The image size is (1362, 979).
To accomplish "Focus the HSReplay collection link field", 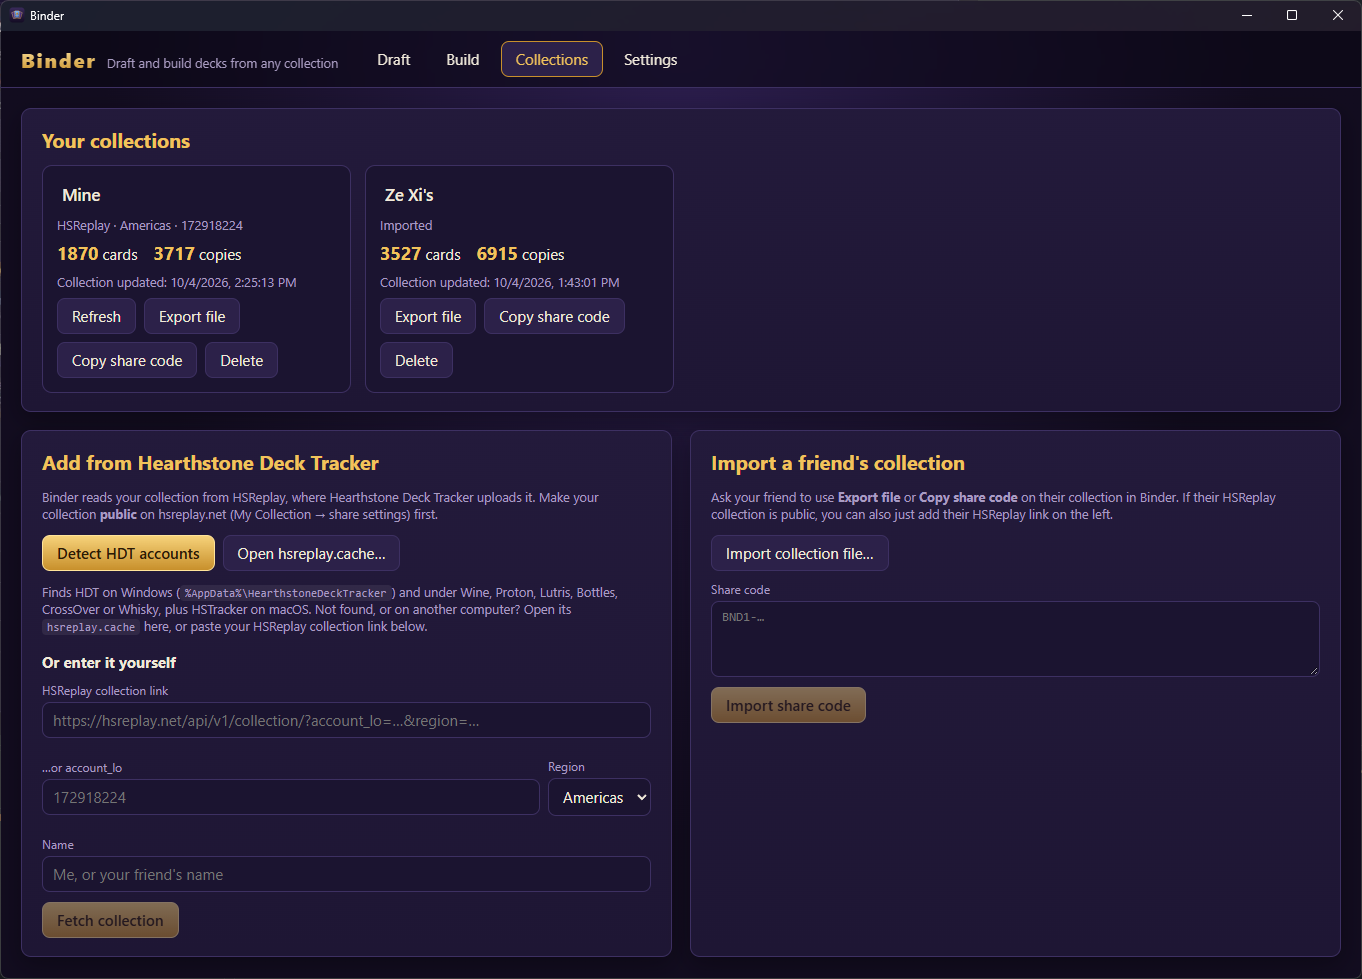I will [x=346, y=720].
